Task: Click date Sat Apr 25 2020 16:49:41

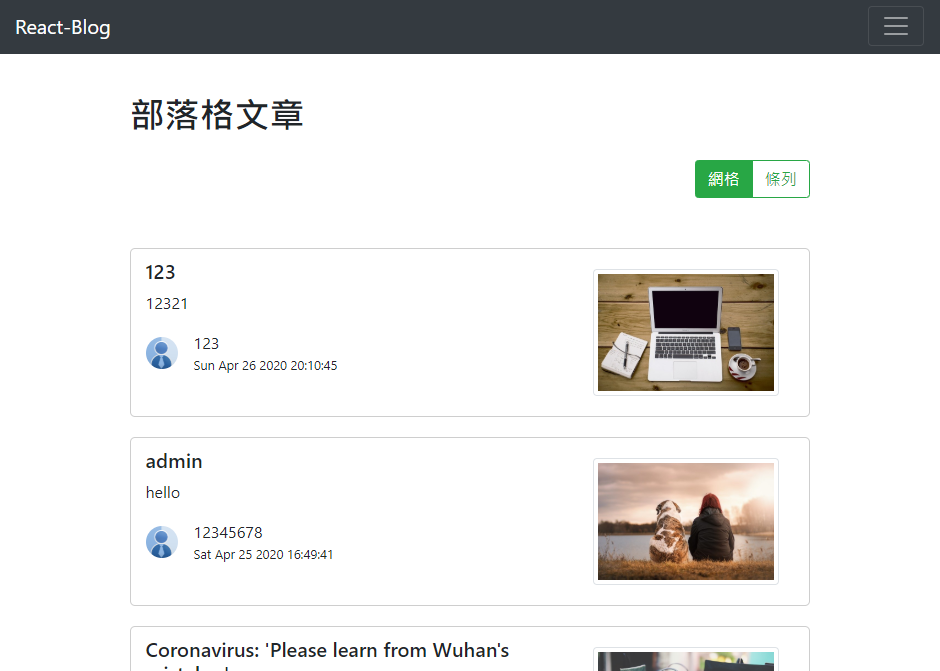Action: coord(263,555)
